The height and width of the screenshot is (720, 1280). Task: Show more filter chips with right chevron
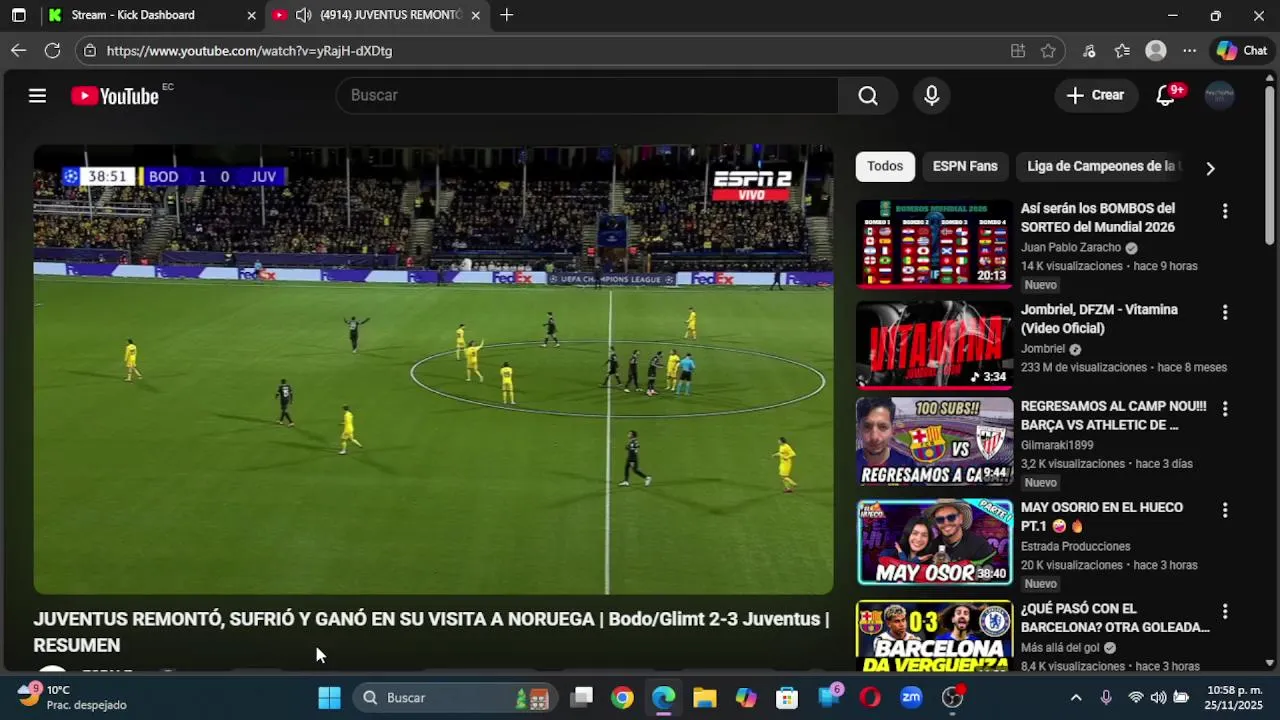1210,168
